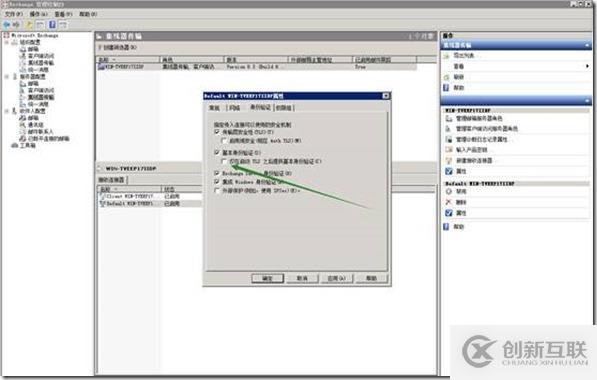Open 客户端访问 under 服务器配置

pyautogui.click(x=41, y=90)
